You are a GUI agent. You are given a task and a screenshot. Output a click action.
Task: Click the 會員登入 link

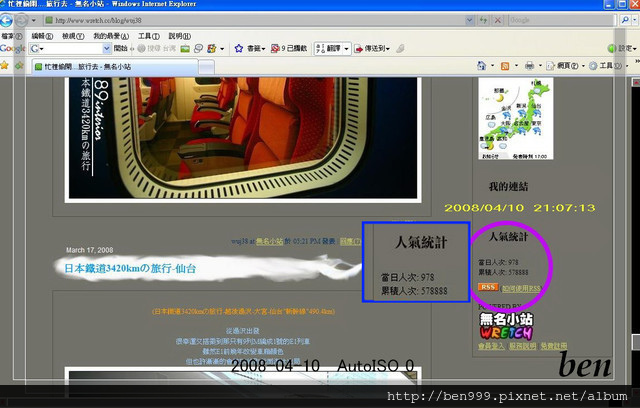[x=491, y=346]
